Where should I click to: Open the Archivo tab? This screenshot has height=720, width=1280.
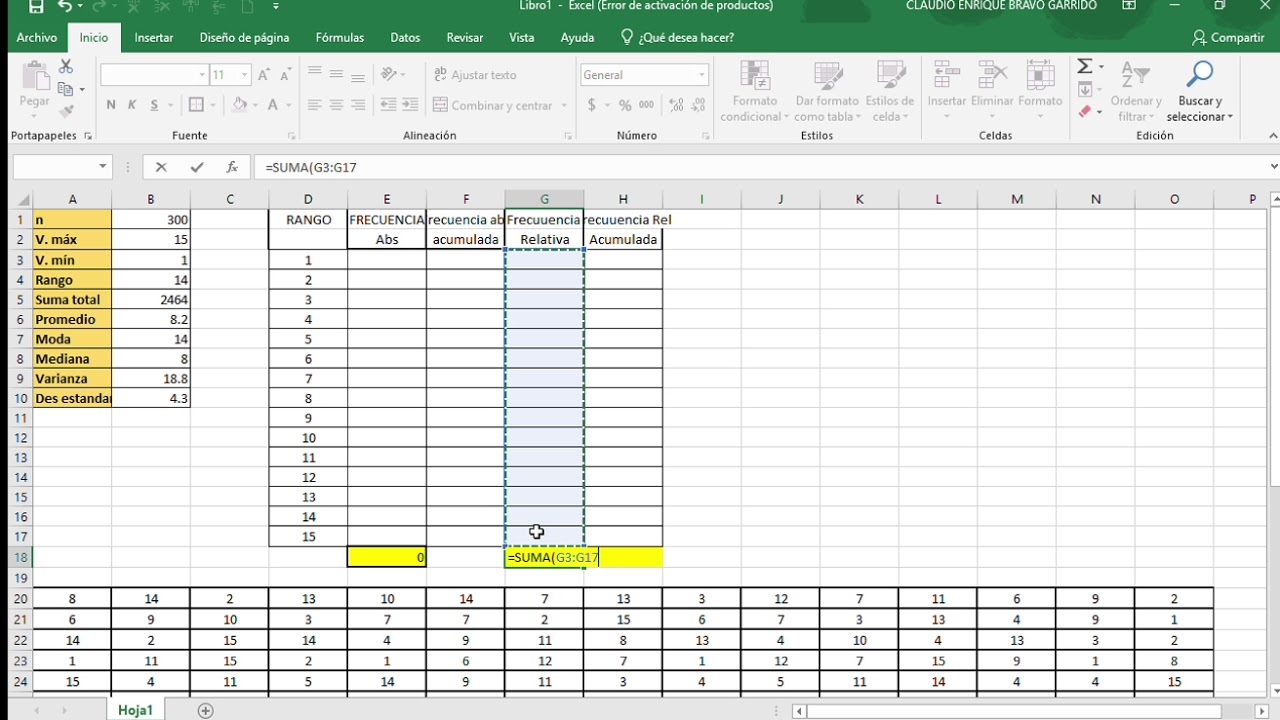[x=37, y=38]
